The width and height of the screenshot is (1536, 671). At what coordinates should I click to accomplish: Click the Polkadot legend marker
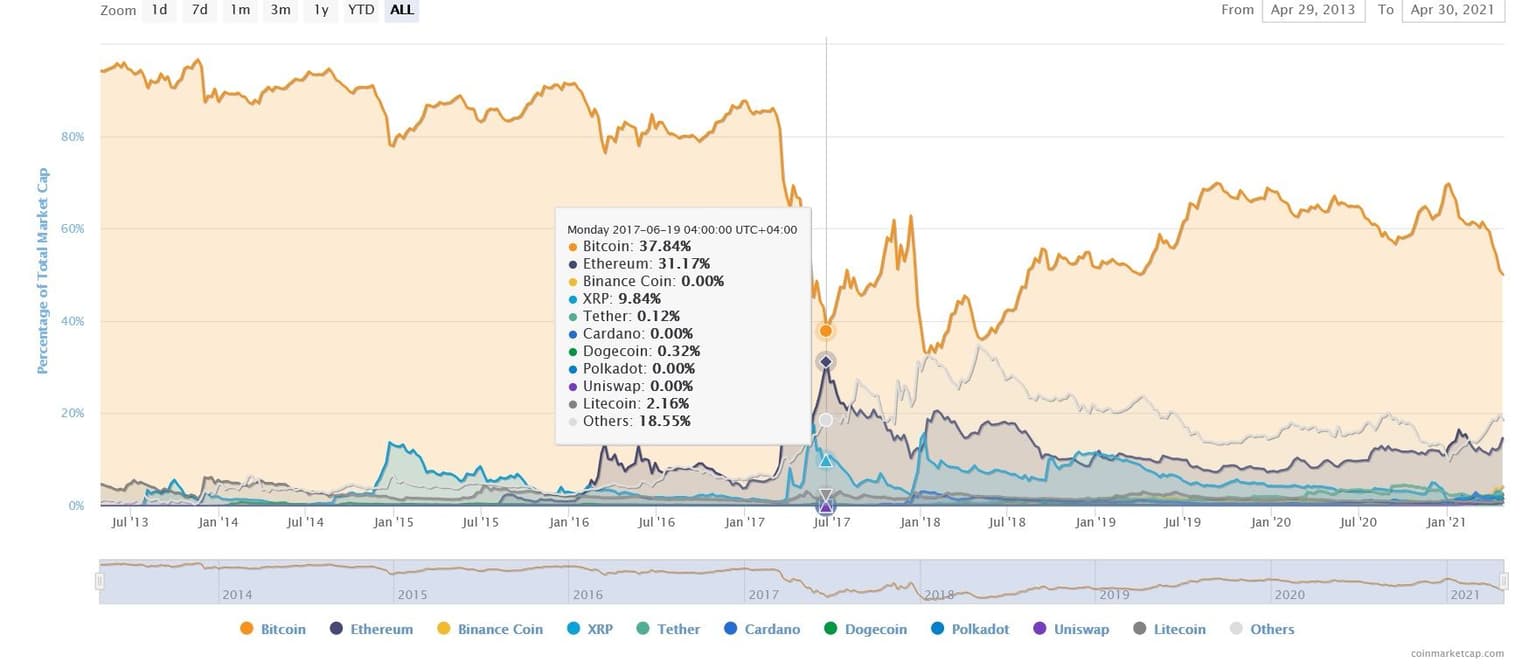pos(936,629)
